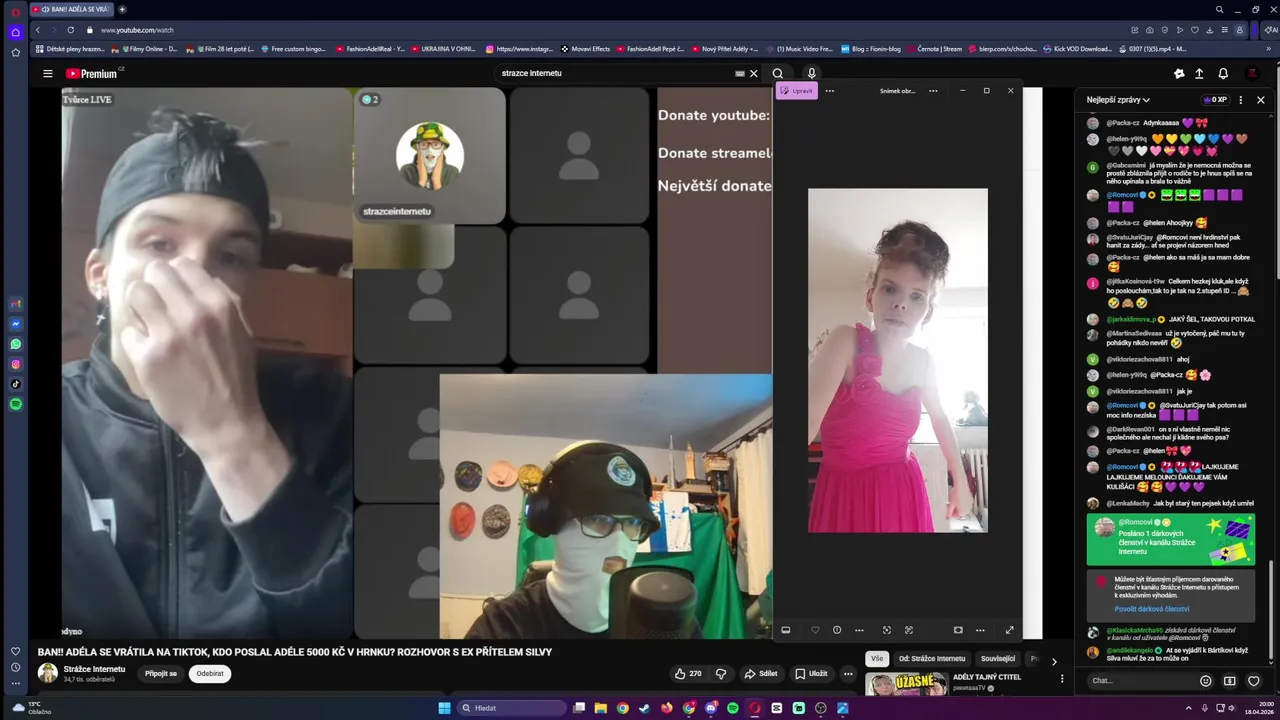Viewport: 1280px width, 720px height.
Task: Click strazceinternetu participant tile
Action: pos(430,155)
